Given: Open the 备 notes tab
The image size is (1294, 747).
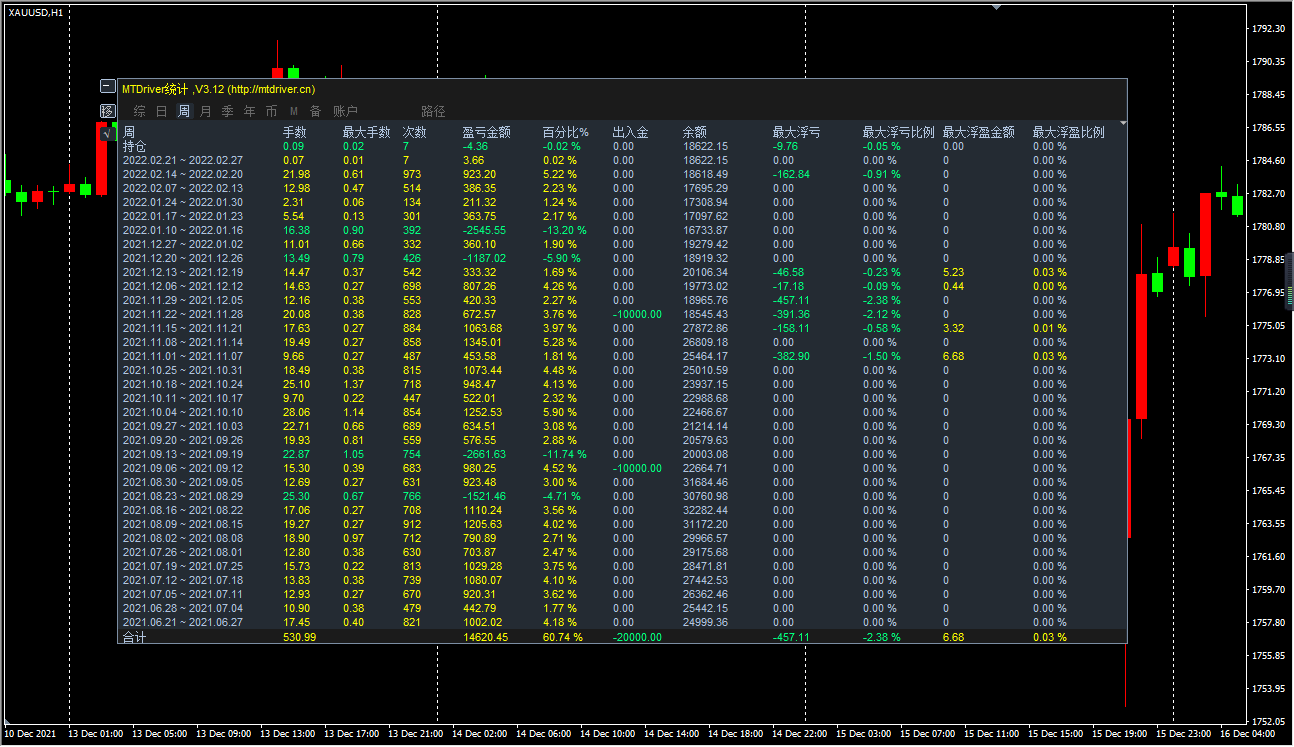Looking at the screenshot, I should [x=316, y=111].
